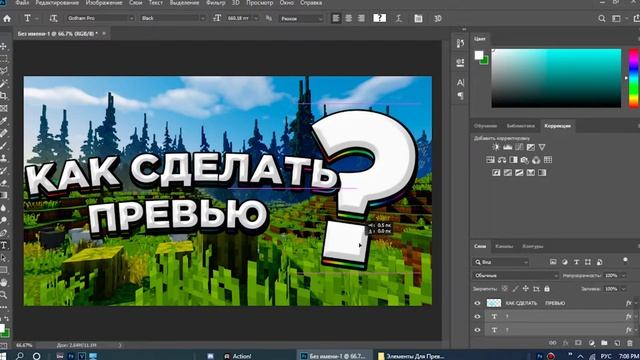Switch to the Контуры tab

click(x=533, y=246)
